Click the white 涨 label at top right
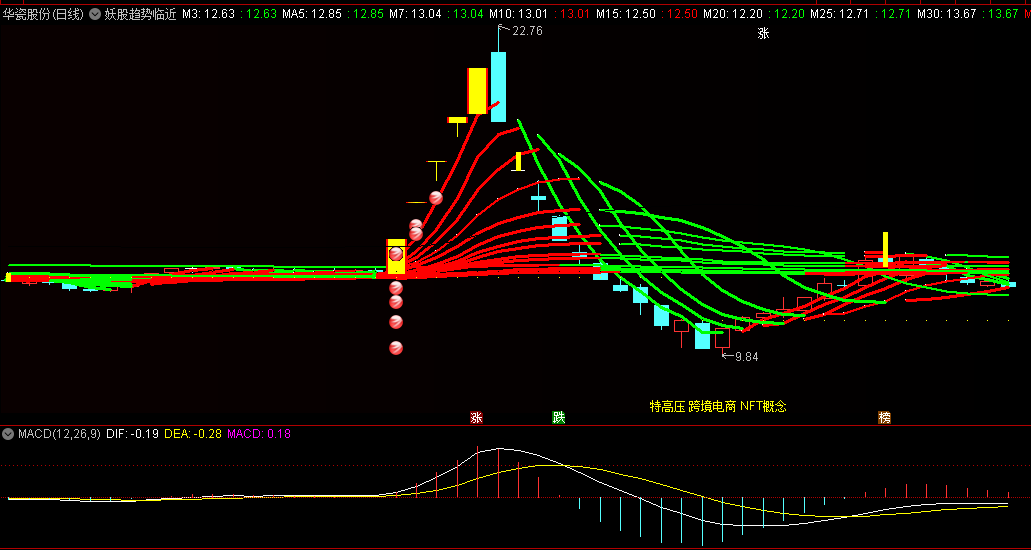 pos(763,34)
